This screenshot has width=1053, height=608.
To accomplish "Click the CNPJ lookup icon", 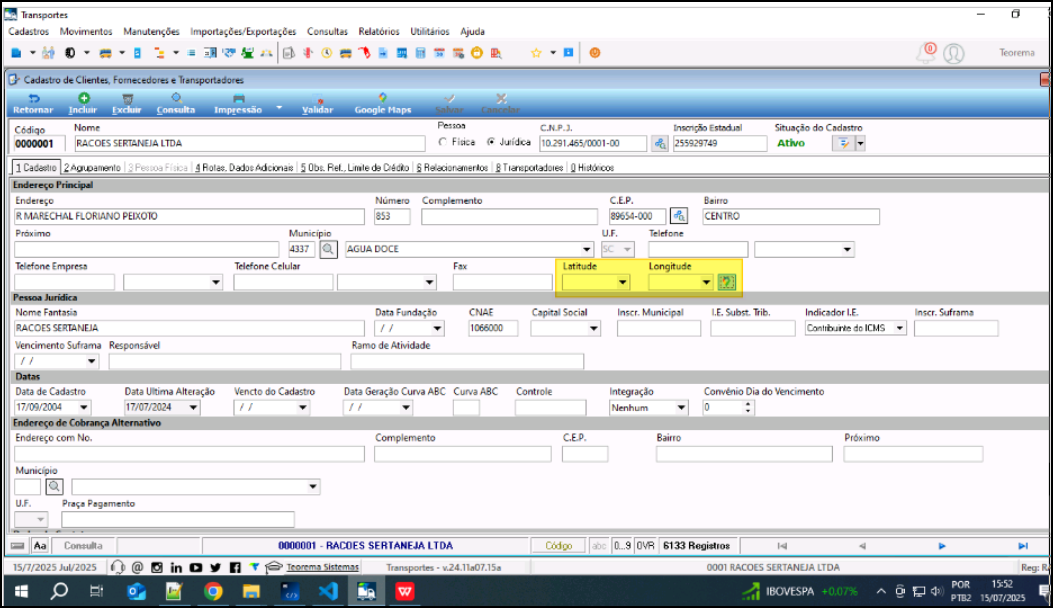I will click(x=659, y=143).
